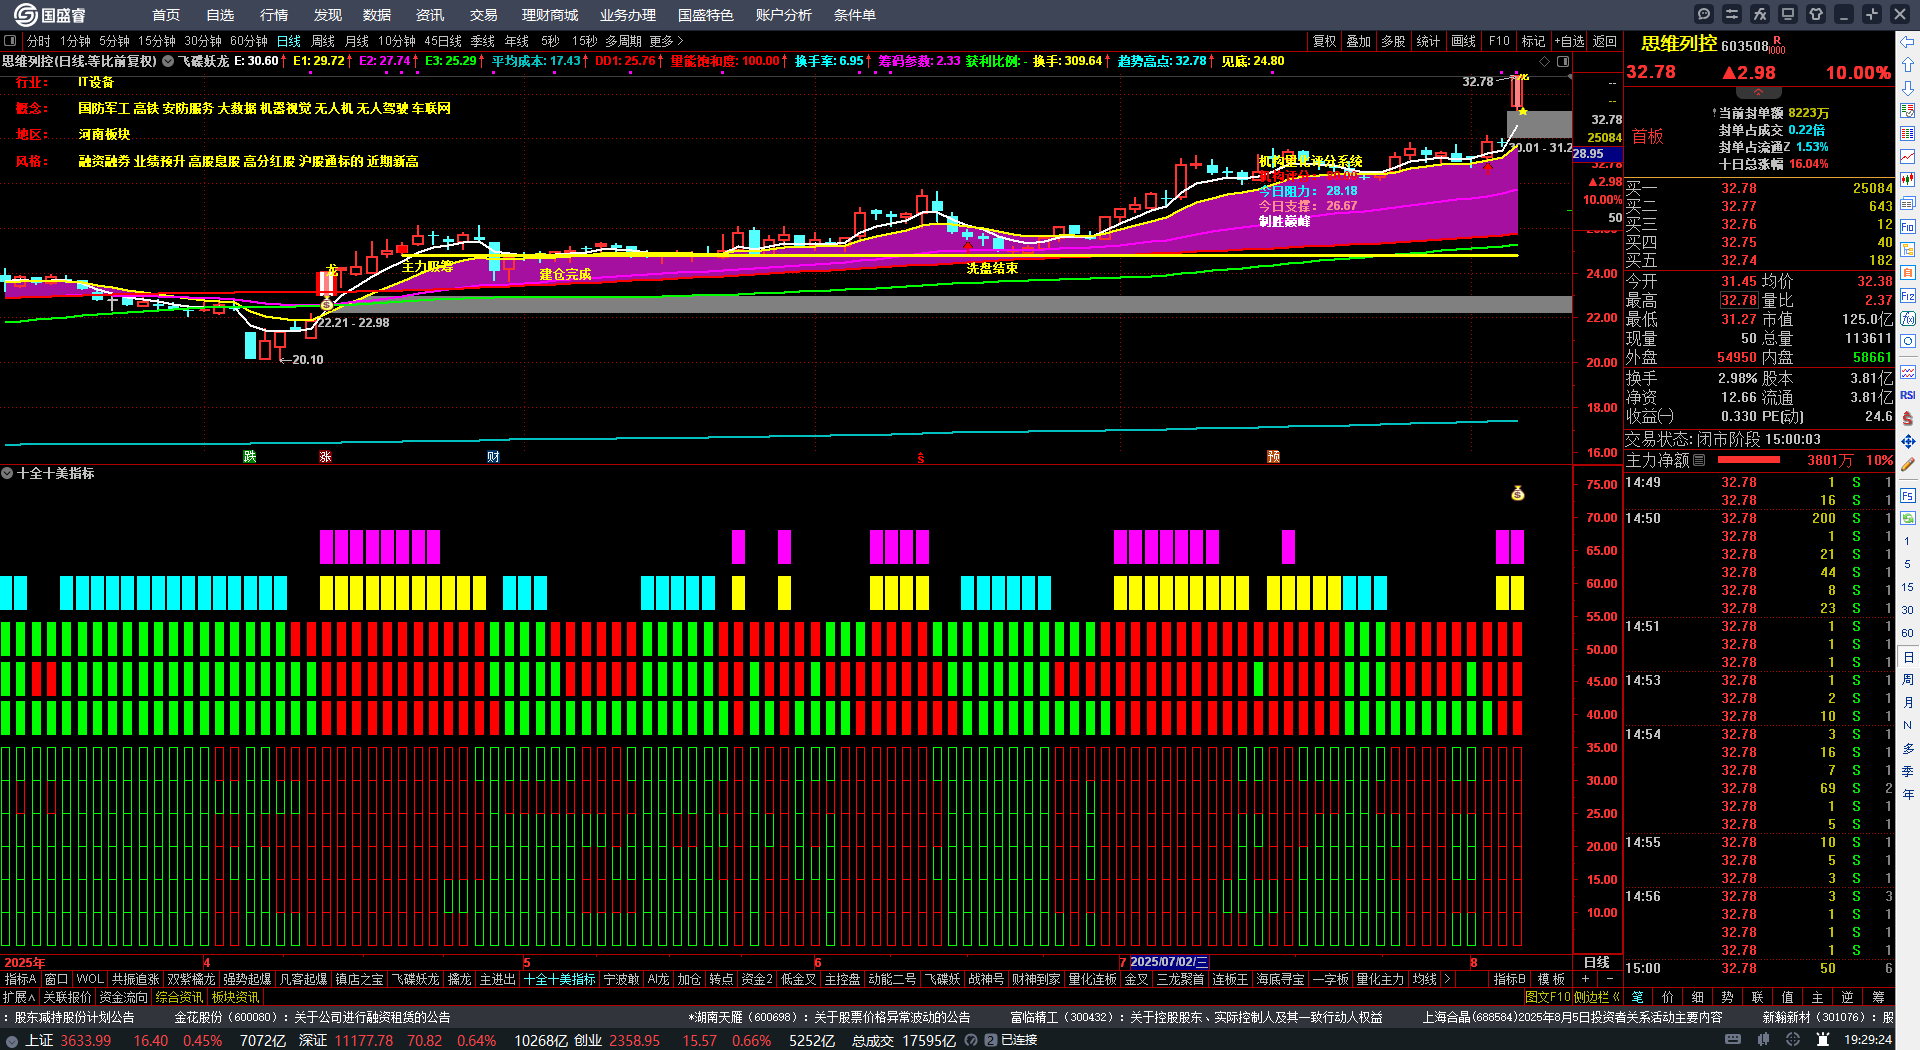
Task: Click the screen display icon in title bar
Action: pos(1788,14)
